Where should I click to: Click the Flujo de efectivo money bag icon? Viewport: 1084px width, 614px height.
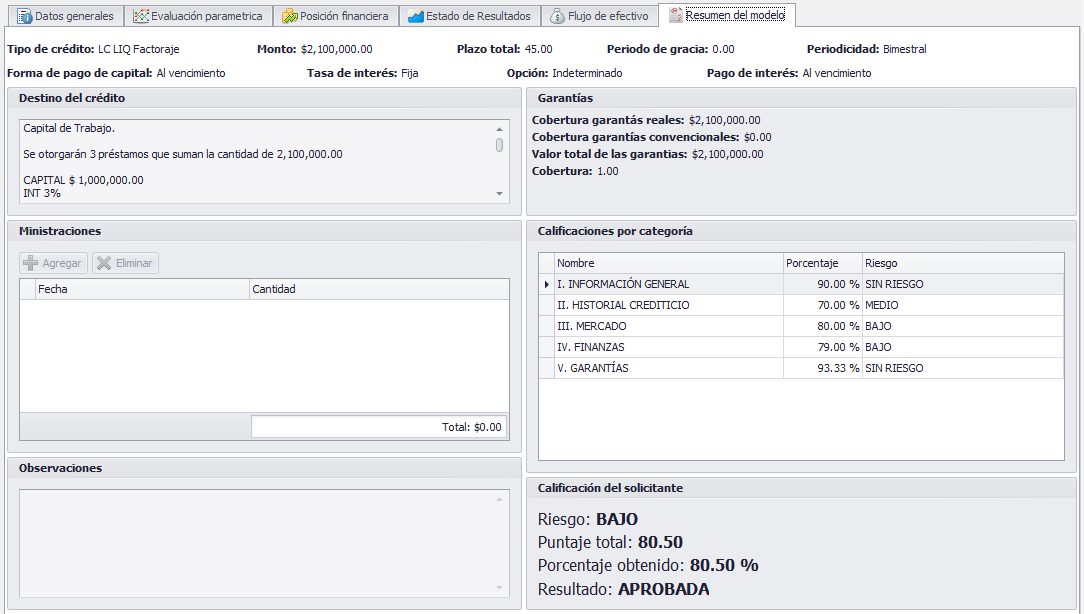557,16
